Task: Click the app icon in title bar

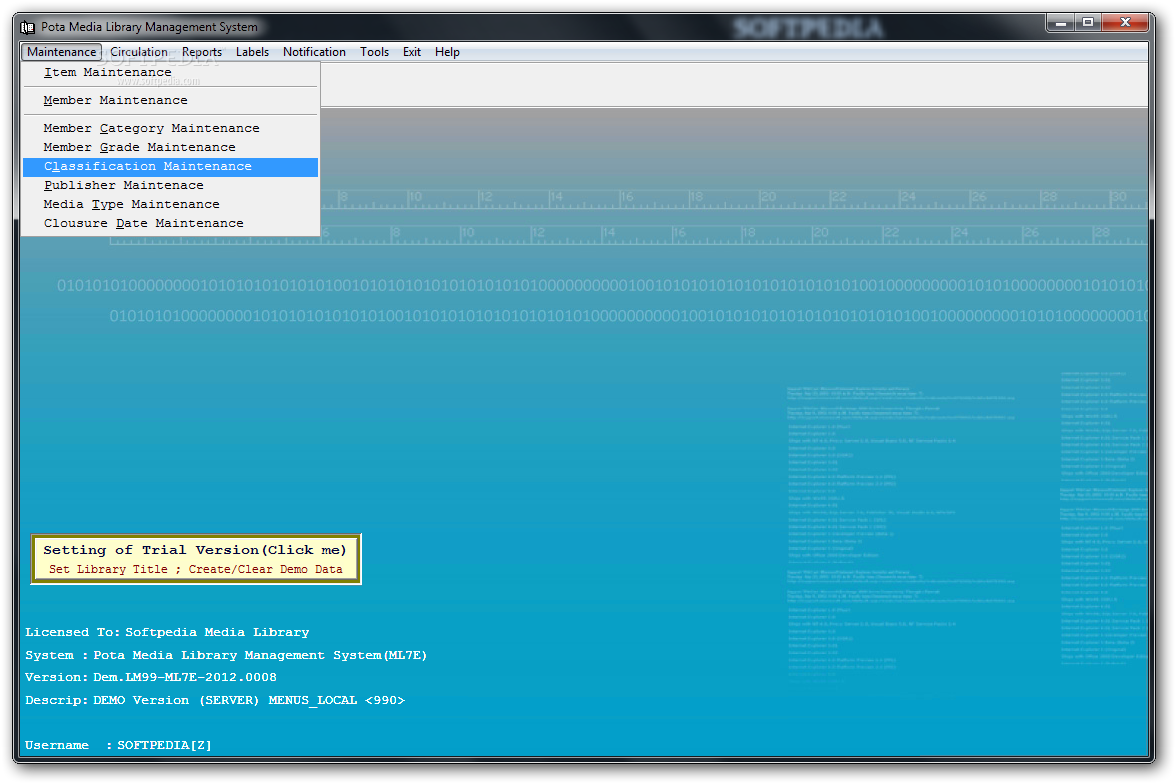Action: click(28, 27)
